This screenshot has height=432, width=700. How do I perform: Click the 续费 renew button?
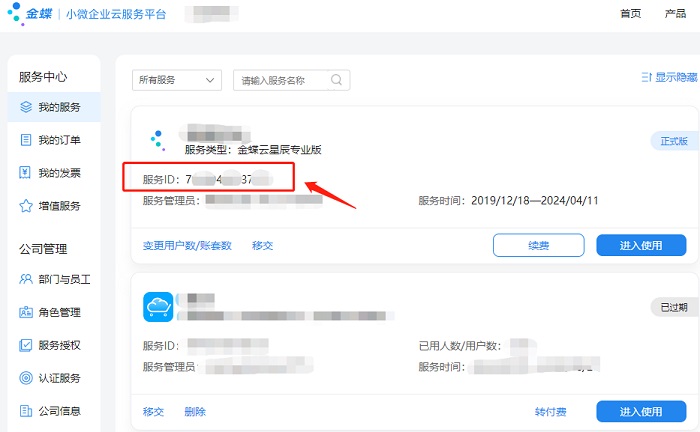click(538, 245)
